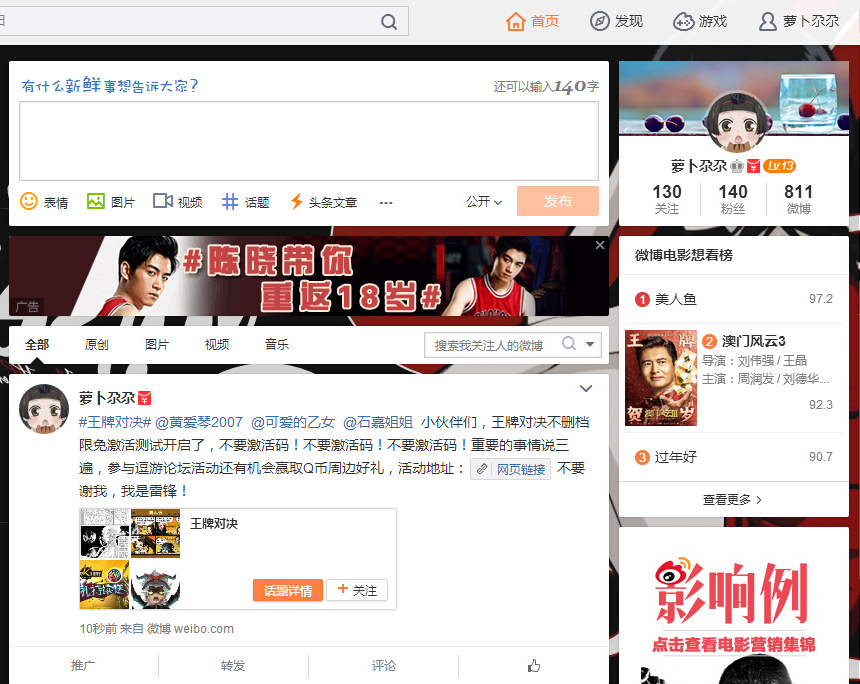Screen dimensions: 860x684
Task: Click the red envelope icon by post author
Action: [144, 398]
